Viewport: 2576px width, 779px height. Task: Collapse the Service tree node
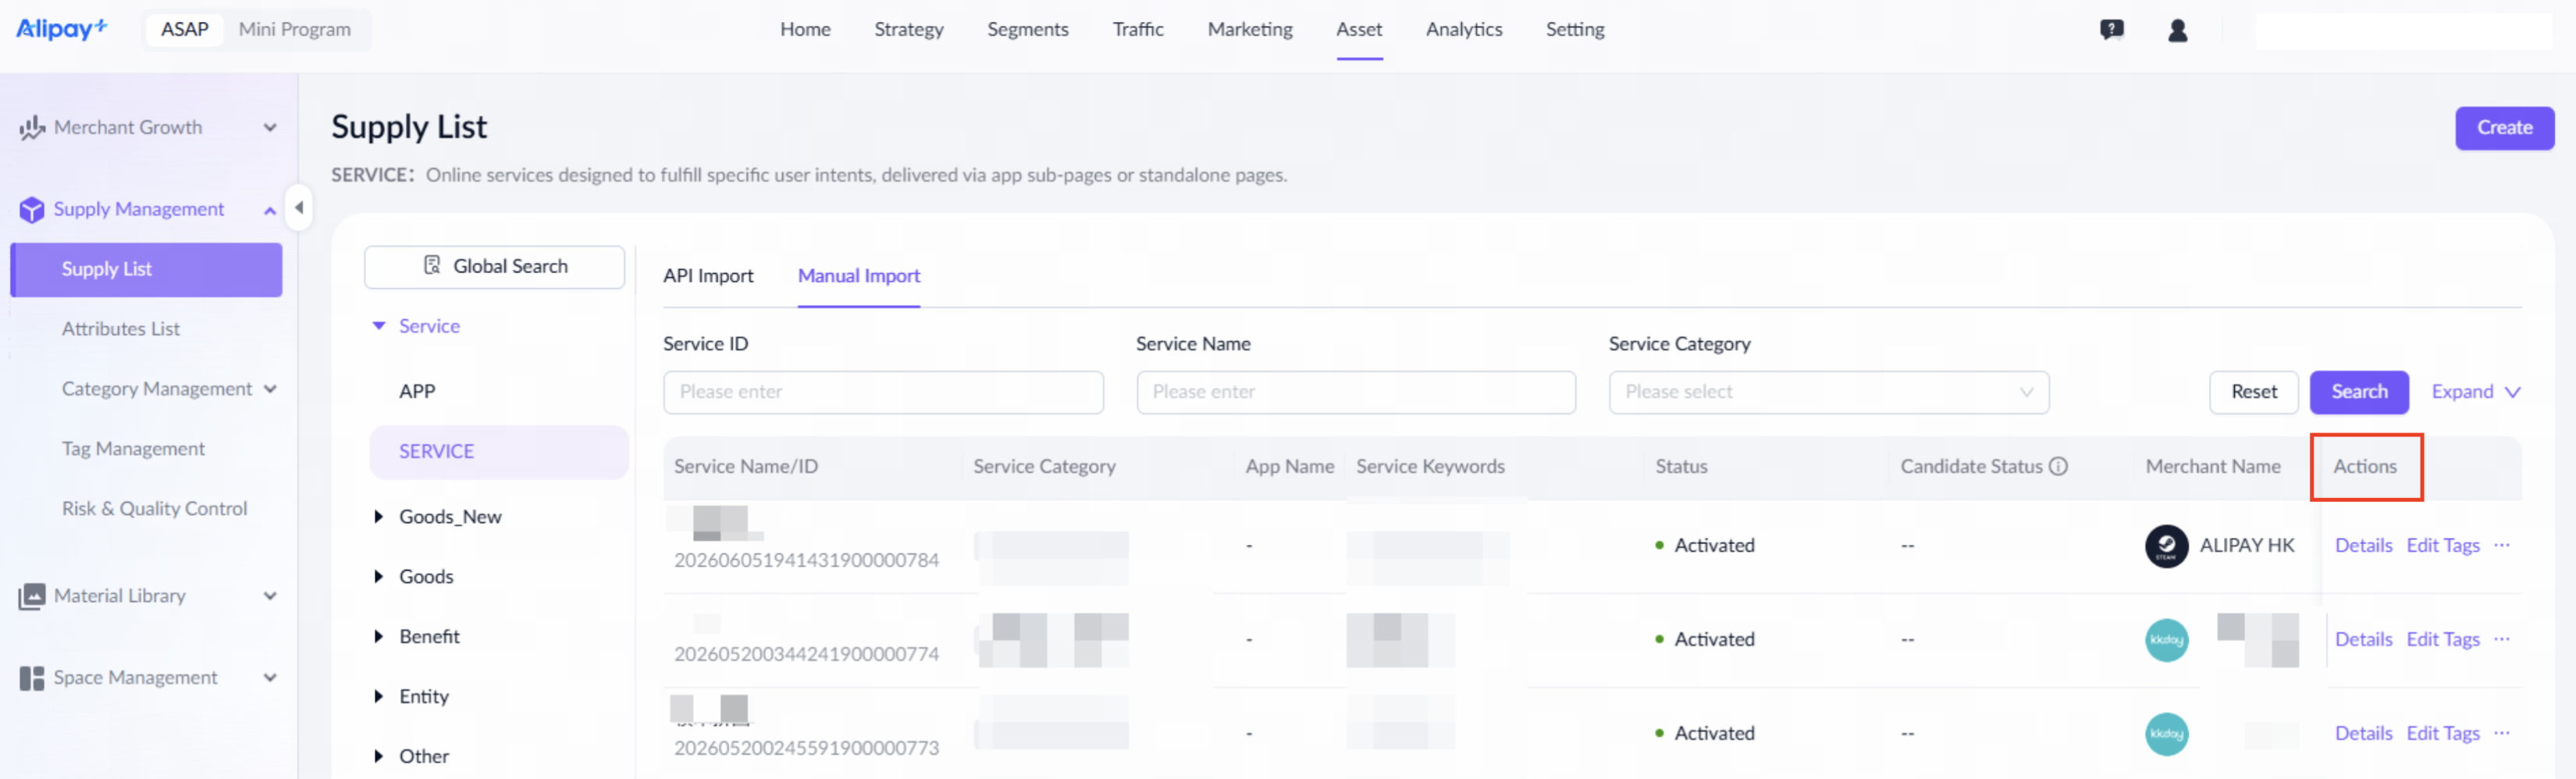pos(379,326)
